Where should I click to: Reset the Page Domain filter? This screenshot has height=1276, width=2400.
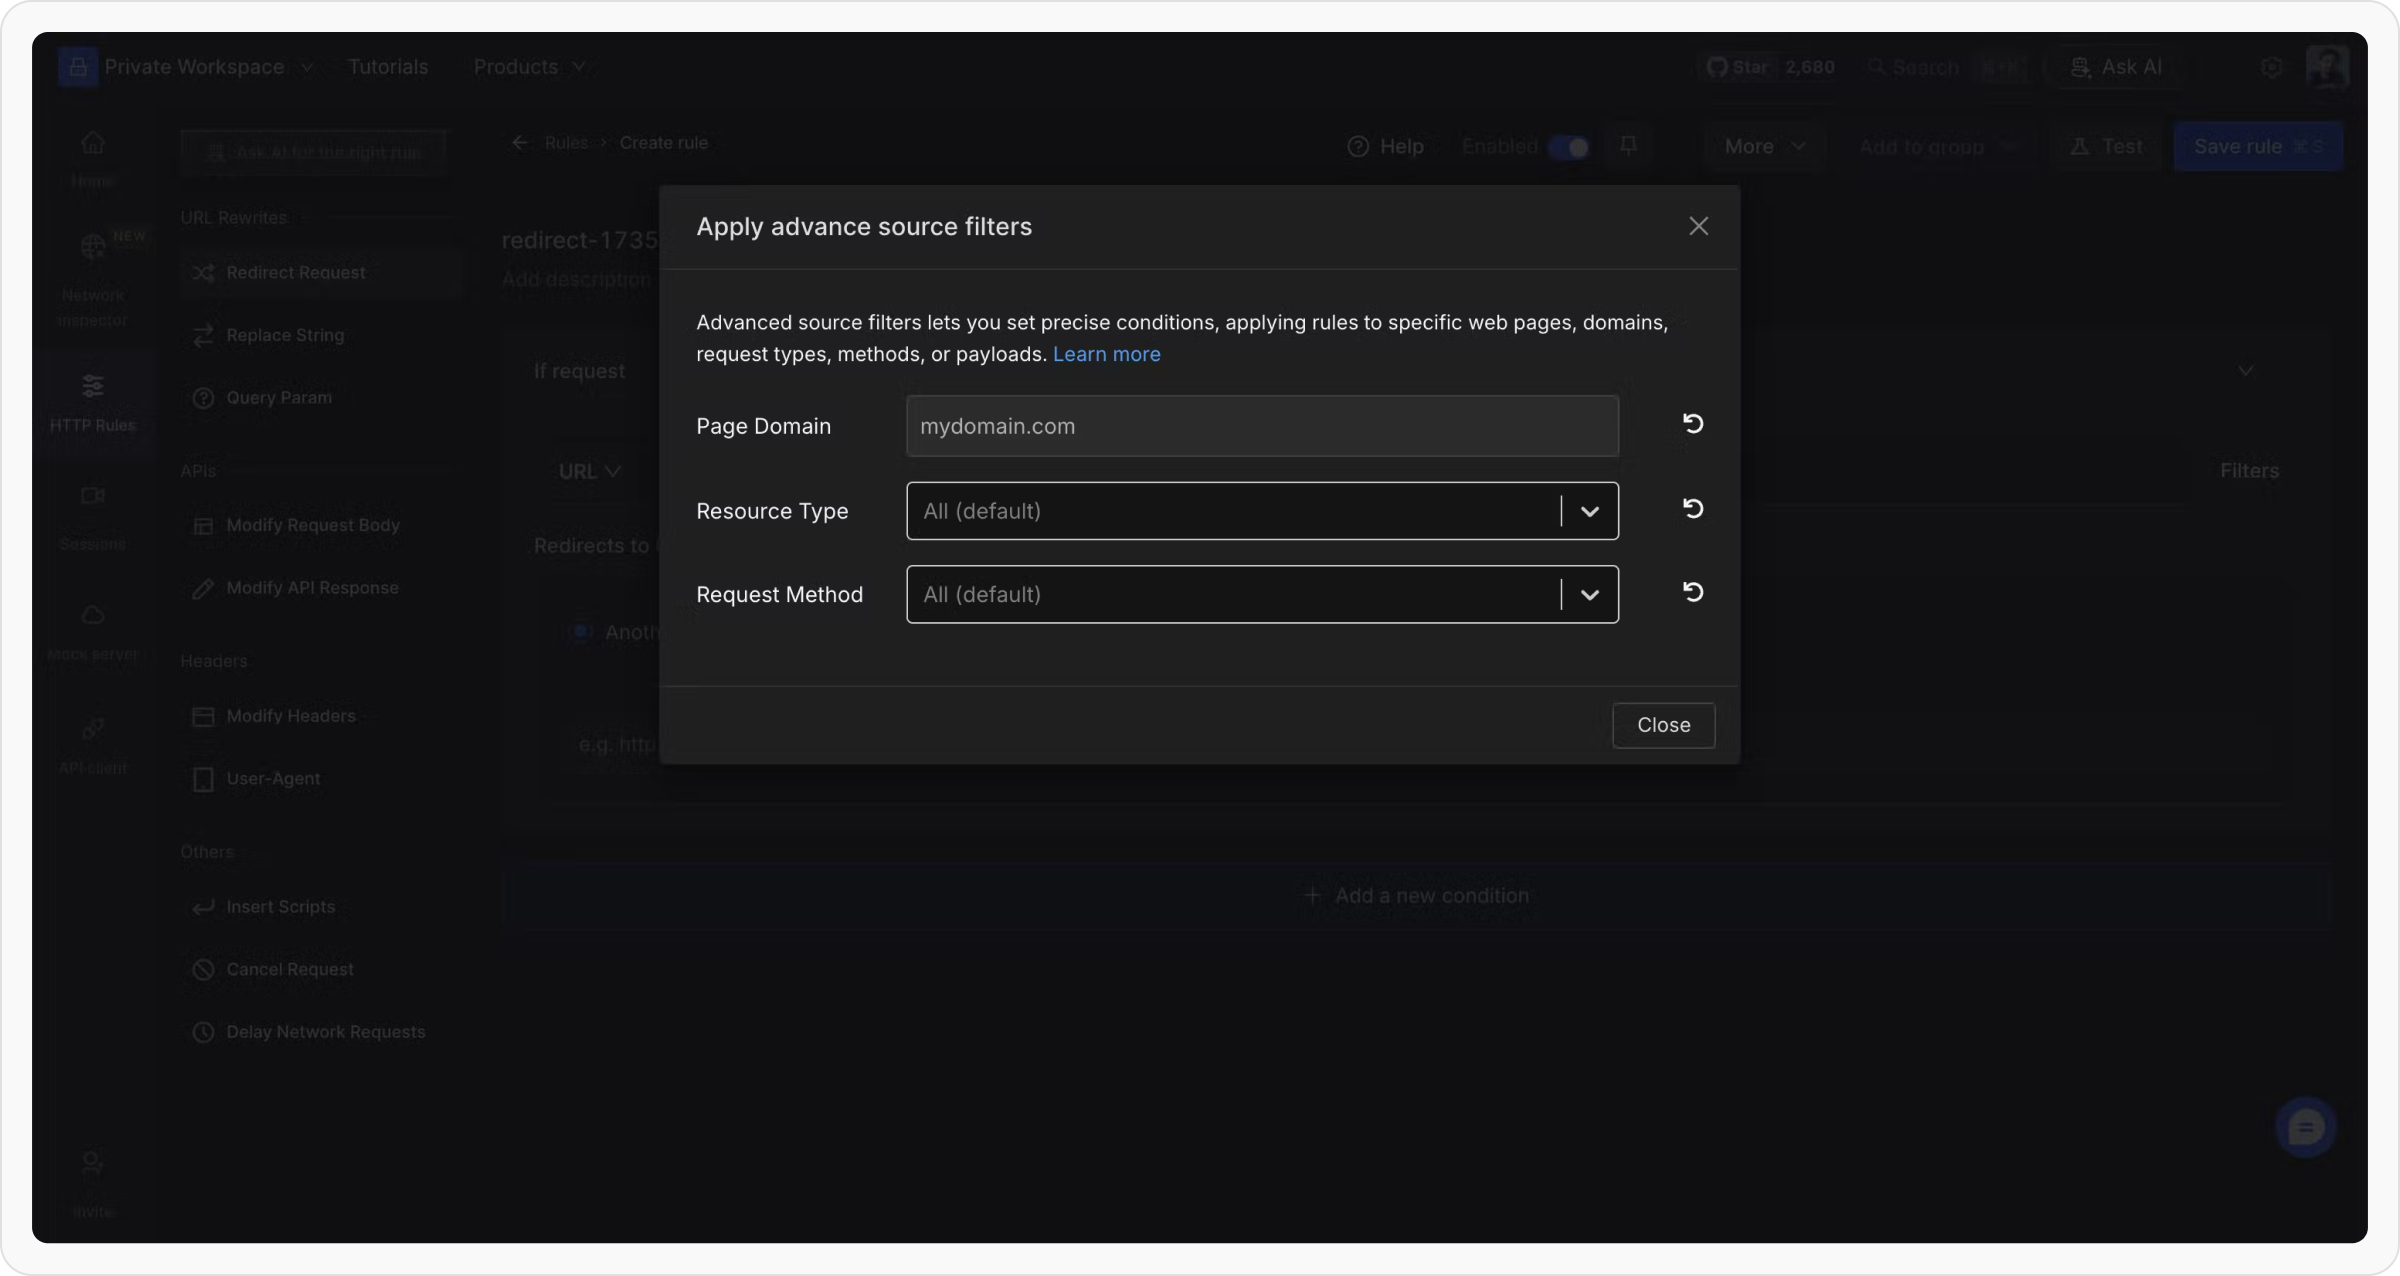(1692, 424)
